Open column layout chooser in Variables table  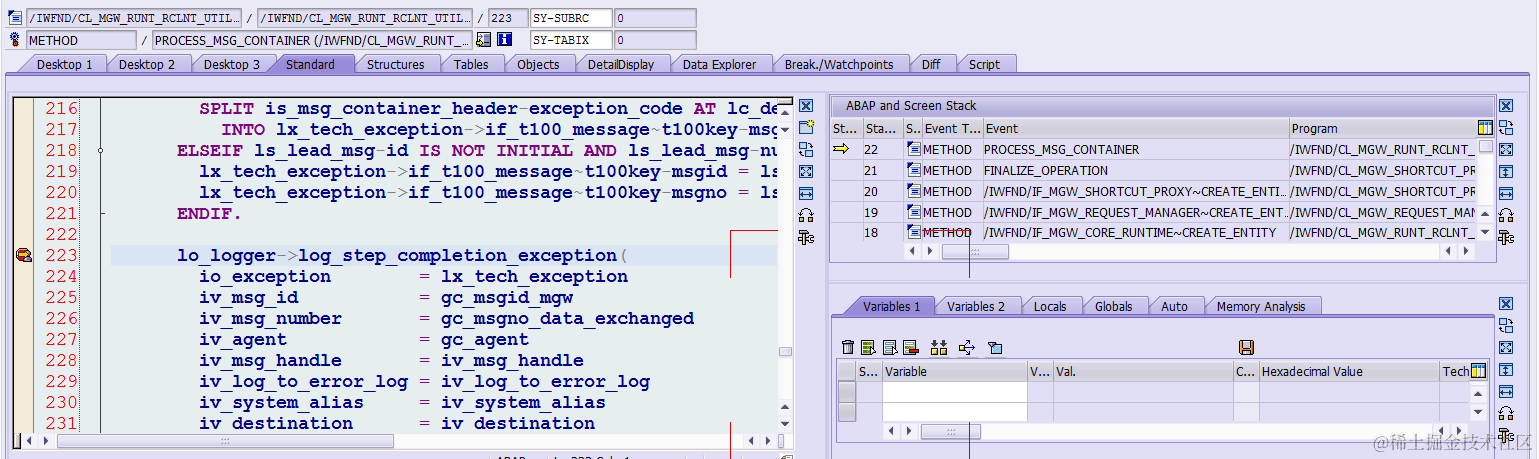pyautogui.click(x=1479, y=370)
